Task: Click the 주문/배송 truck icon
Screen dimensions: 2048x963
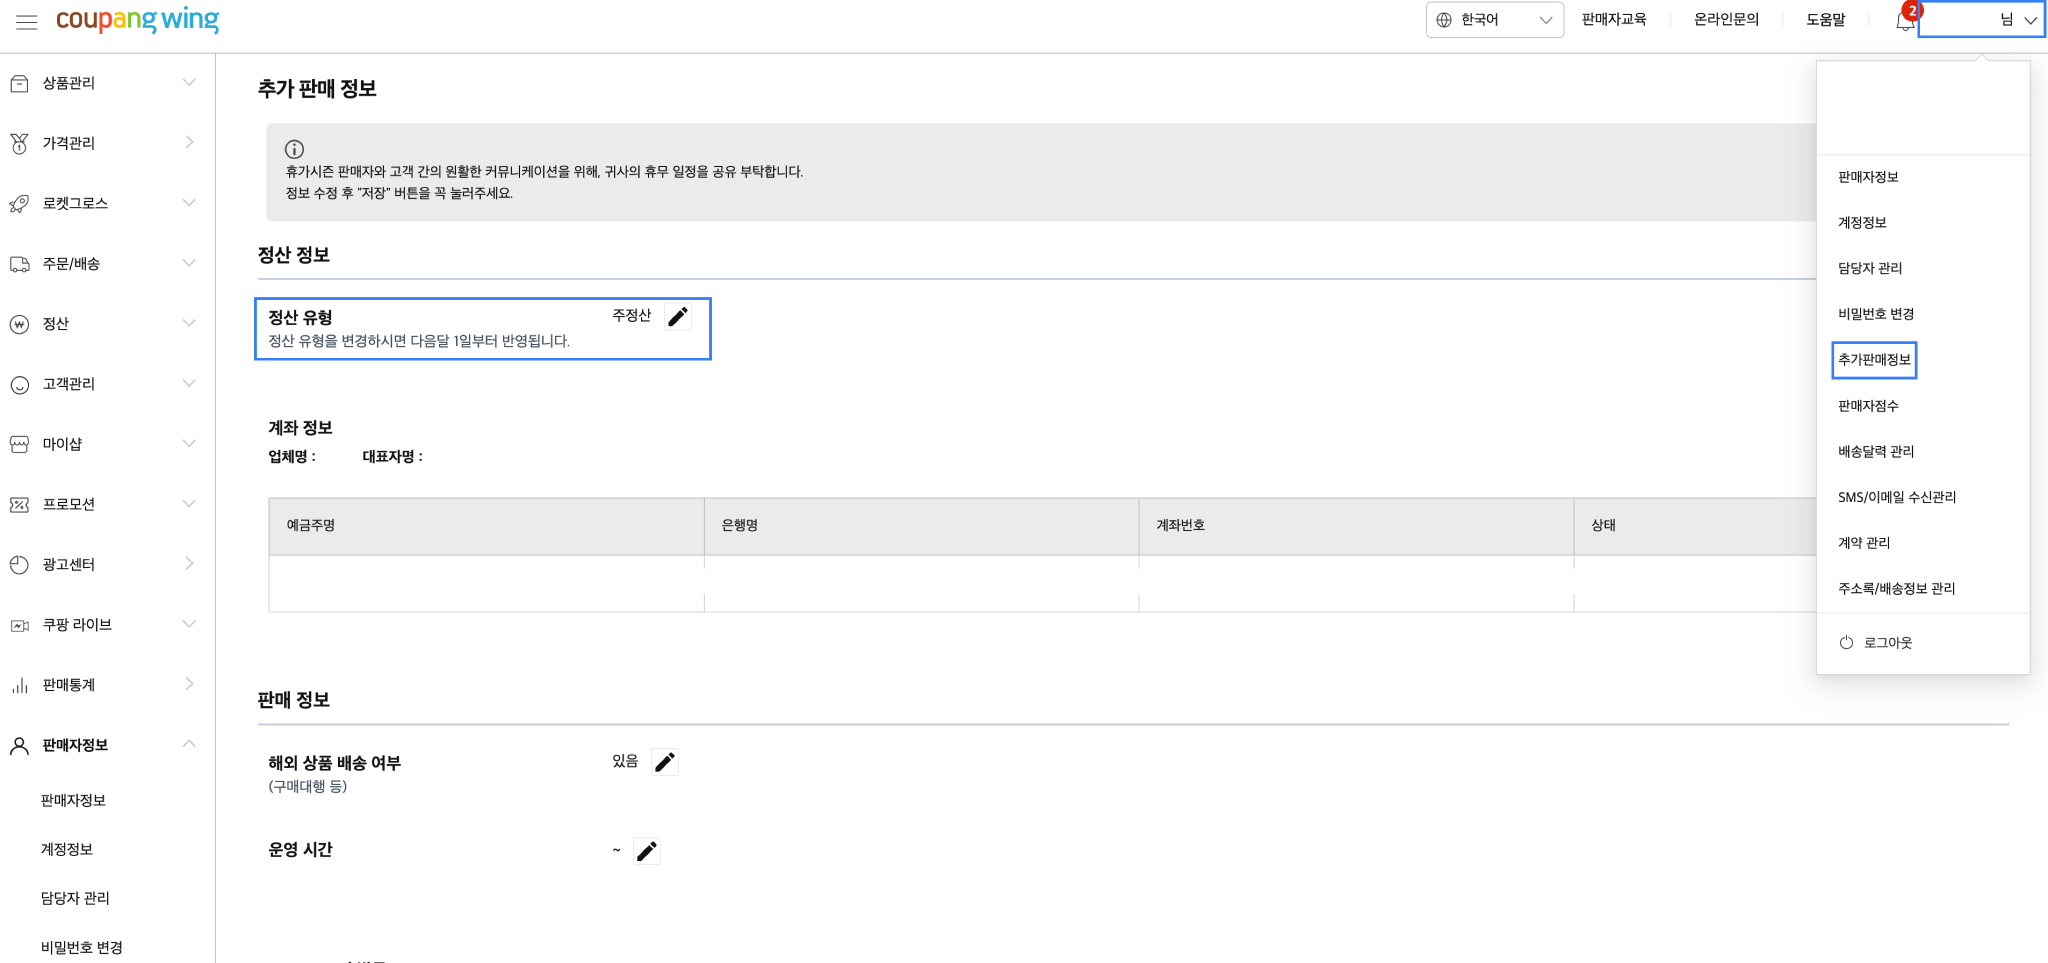Action: click(x=19, y=264)
